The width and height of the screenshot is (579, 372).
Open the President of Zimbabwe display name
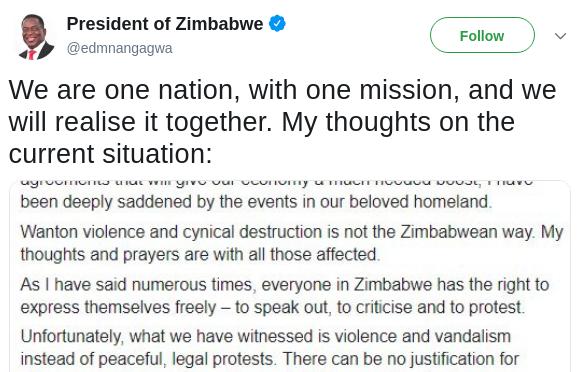pos(165,24)
